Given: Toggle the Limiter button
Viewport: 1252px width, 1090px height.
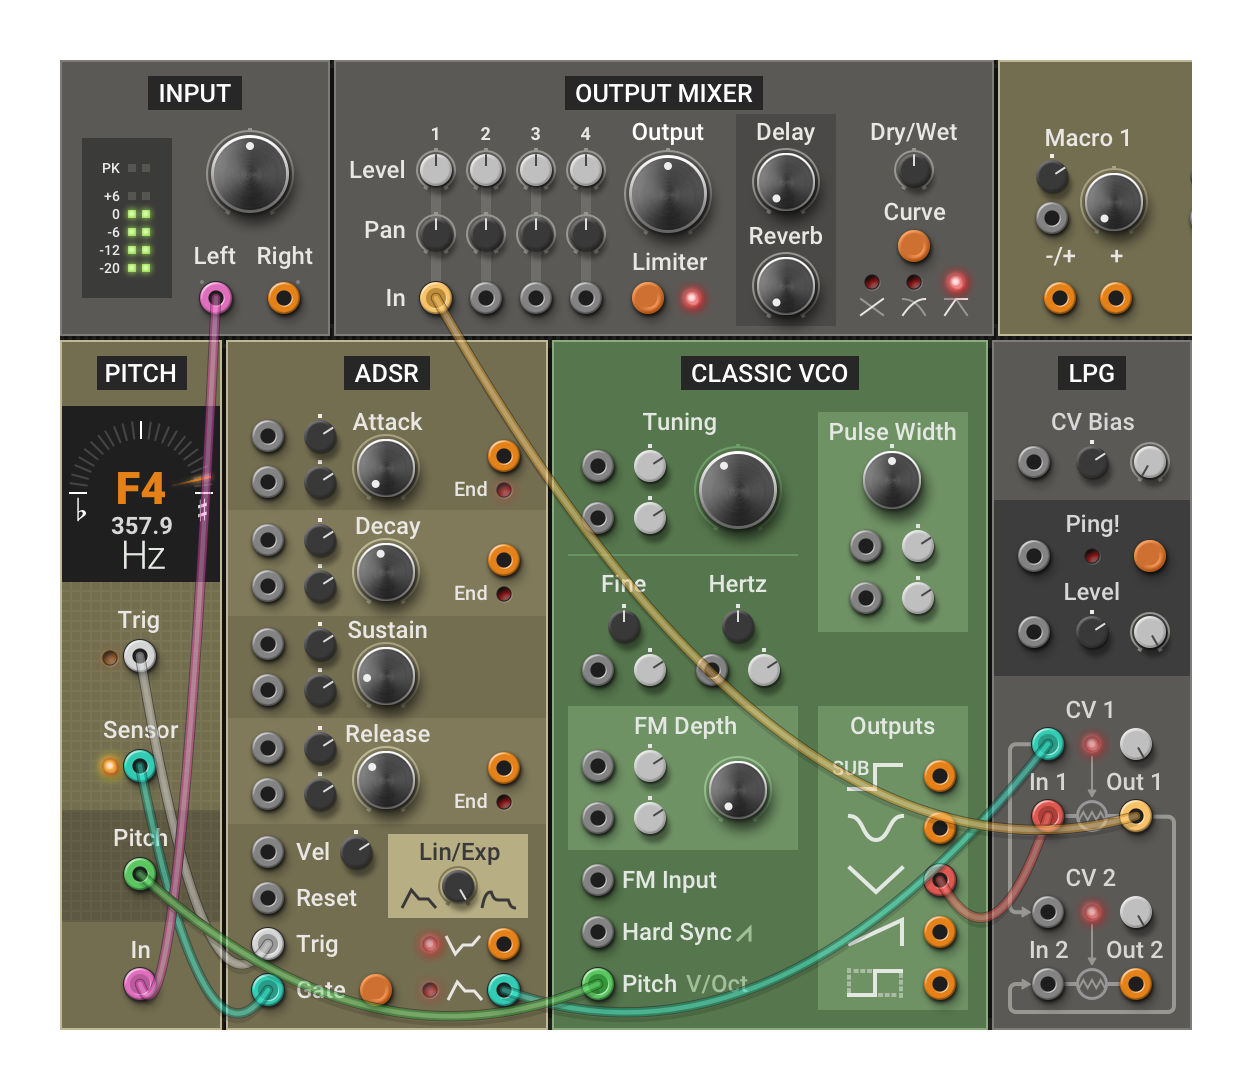Looking at the screenshot, I should [648, 298].
